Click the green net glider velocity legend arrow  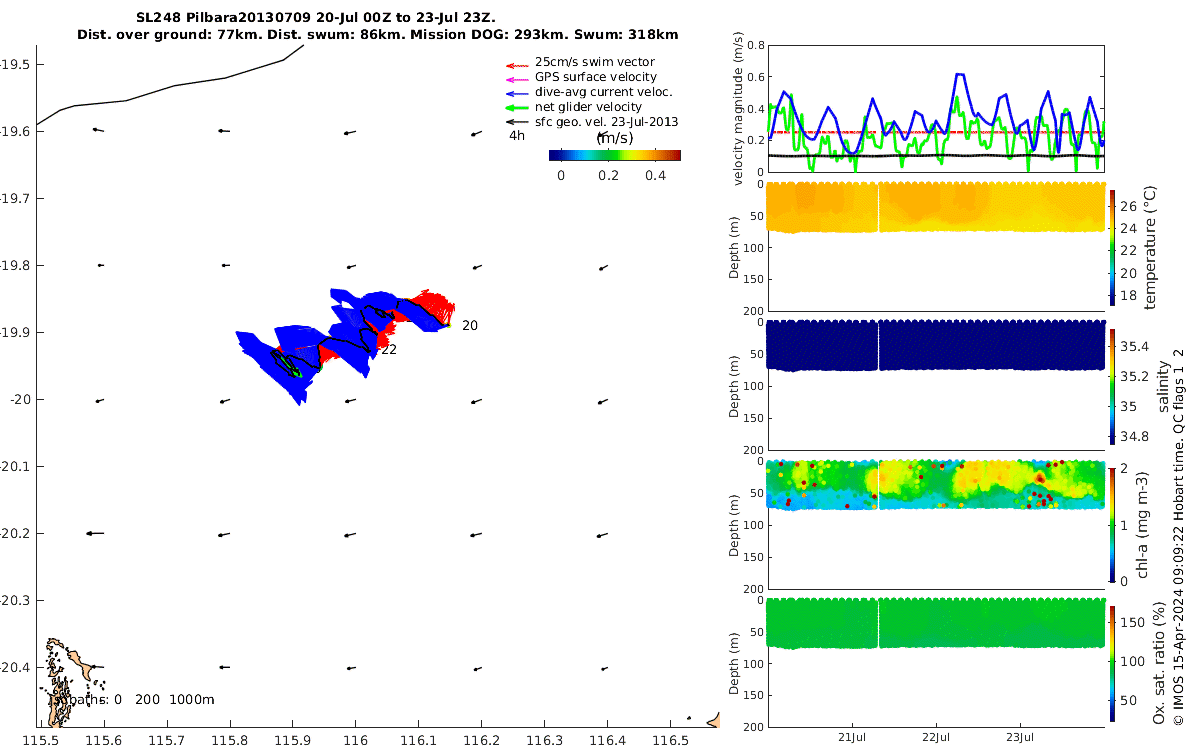coord(516,107)
